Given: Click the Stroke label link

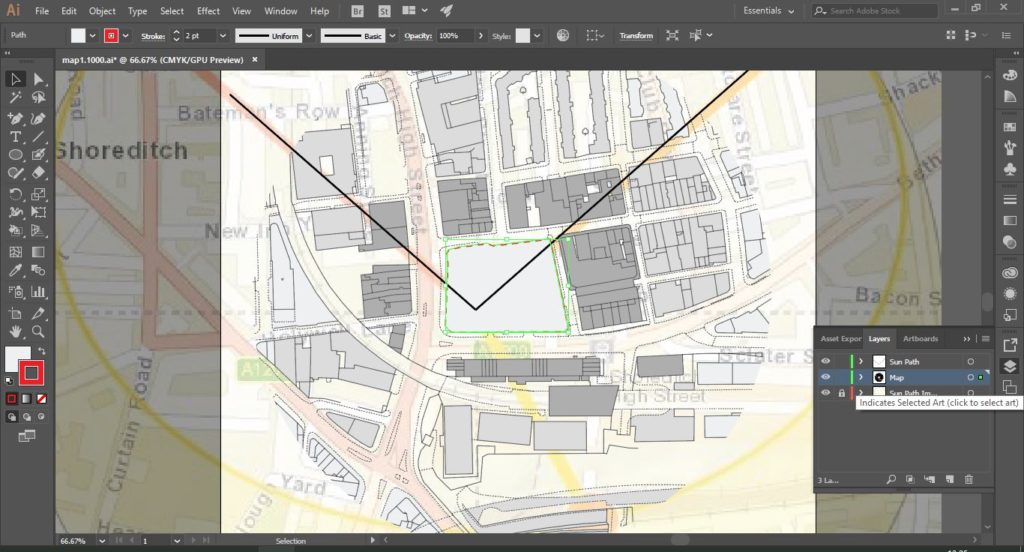Looking at the screenshot, I should pyautogui.click(x=153, y=36).
